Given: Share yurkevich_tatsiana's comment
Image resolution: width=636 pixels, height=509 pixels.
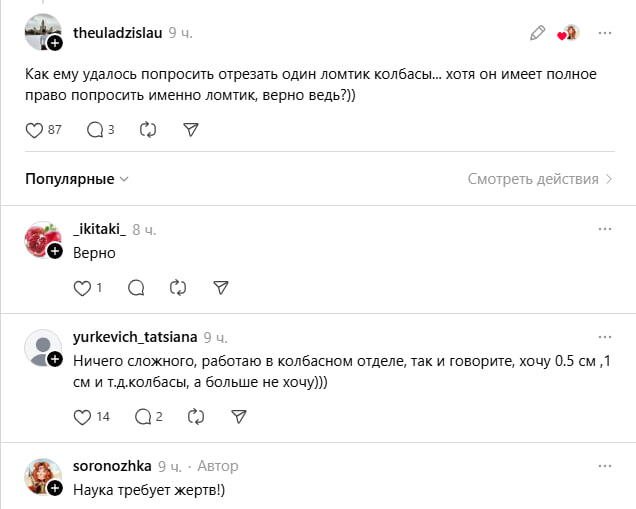Looking at the screenshot, I should point(239,416).
